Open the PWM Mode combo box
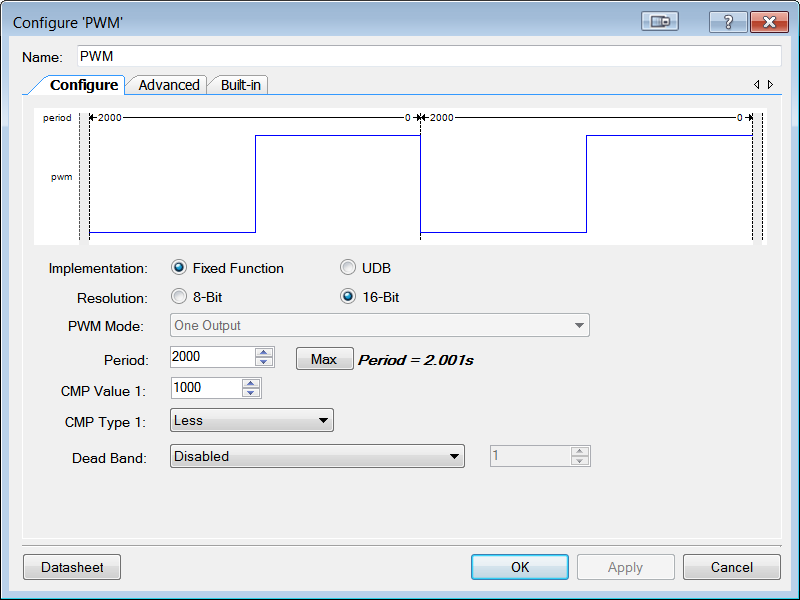 pyautogui.click(x=380, y=325)
